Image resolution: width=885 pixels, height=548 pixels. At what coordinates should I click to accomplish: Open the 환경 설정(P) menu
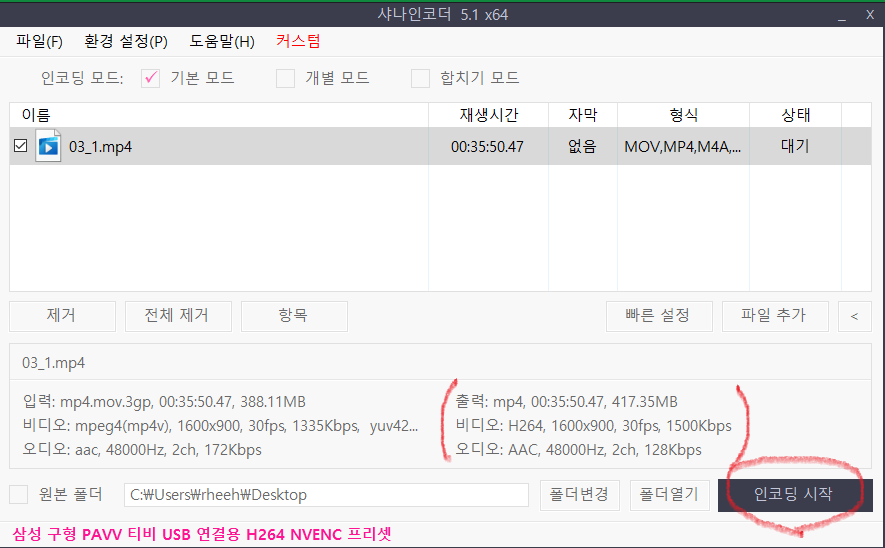tap(126, 41)
